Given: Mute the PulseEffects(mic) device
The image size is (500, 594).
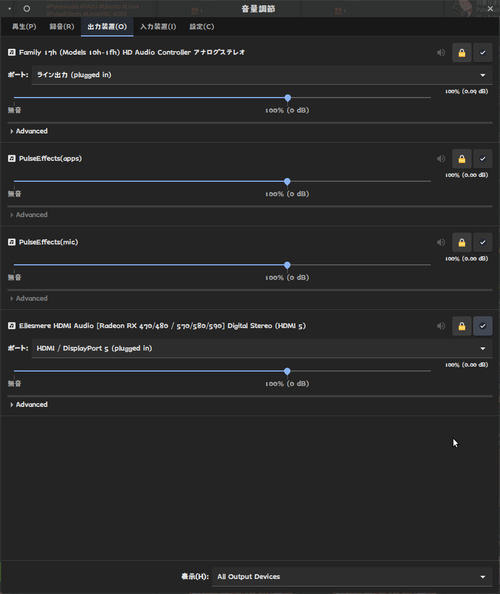Looking at the screenshot, I should coord(441,242).
